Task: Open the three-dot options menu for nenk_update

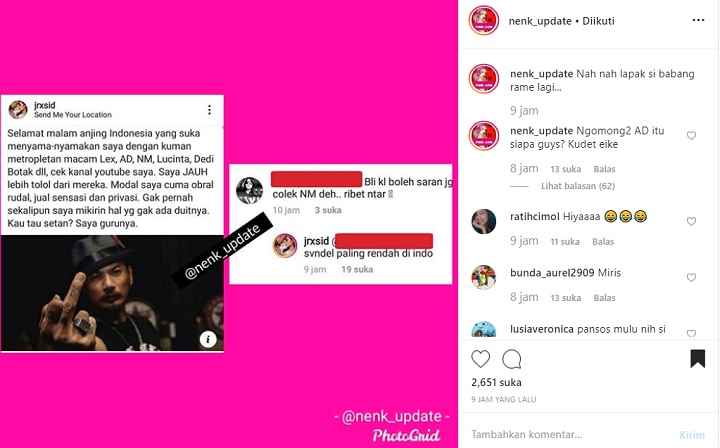Action: pyautogui.click(x=698, y=20)
